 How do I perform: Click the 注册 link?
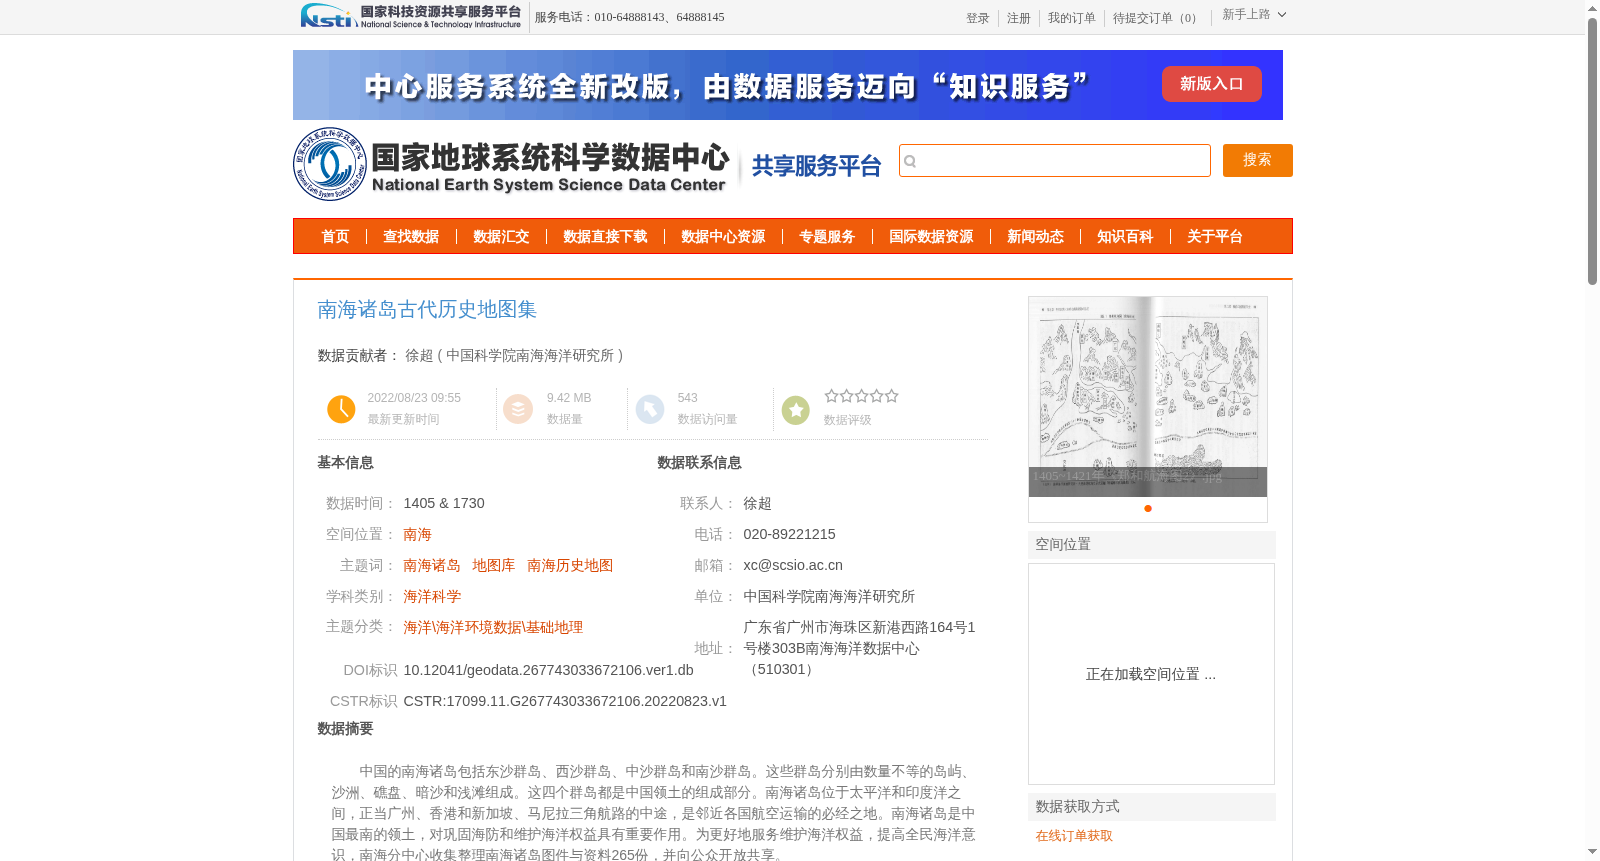1019,18
